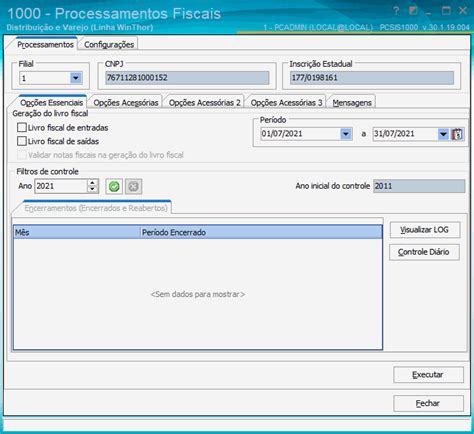Screen dimensions: 474x434
Task: Click the Período Encerrado column header
Action: click(261, 232)
